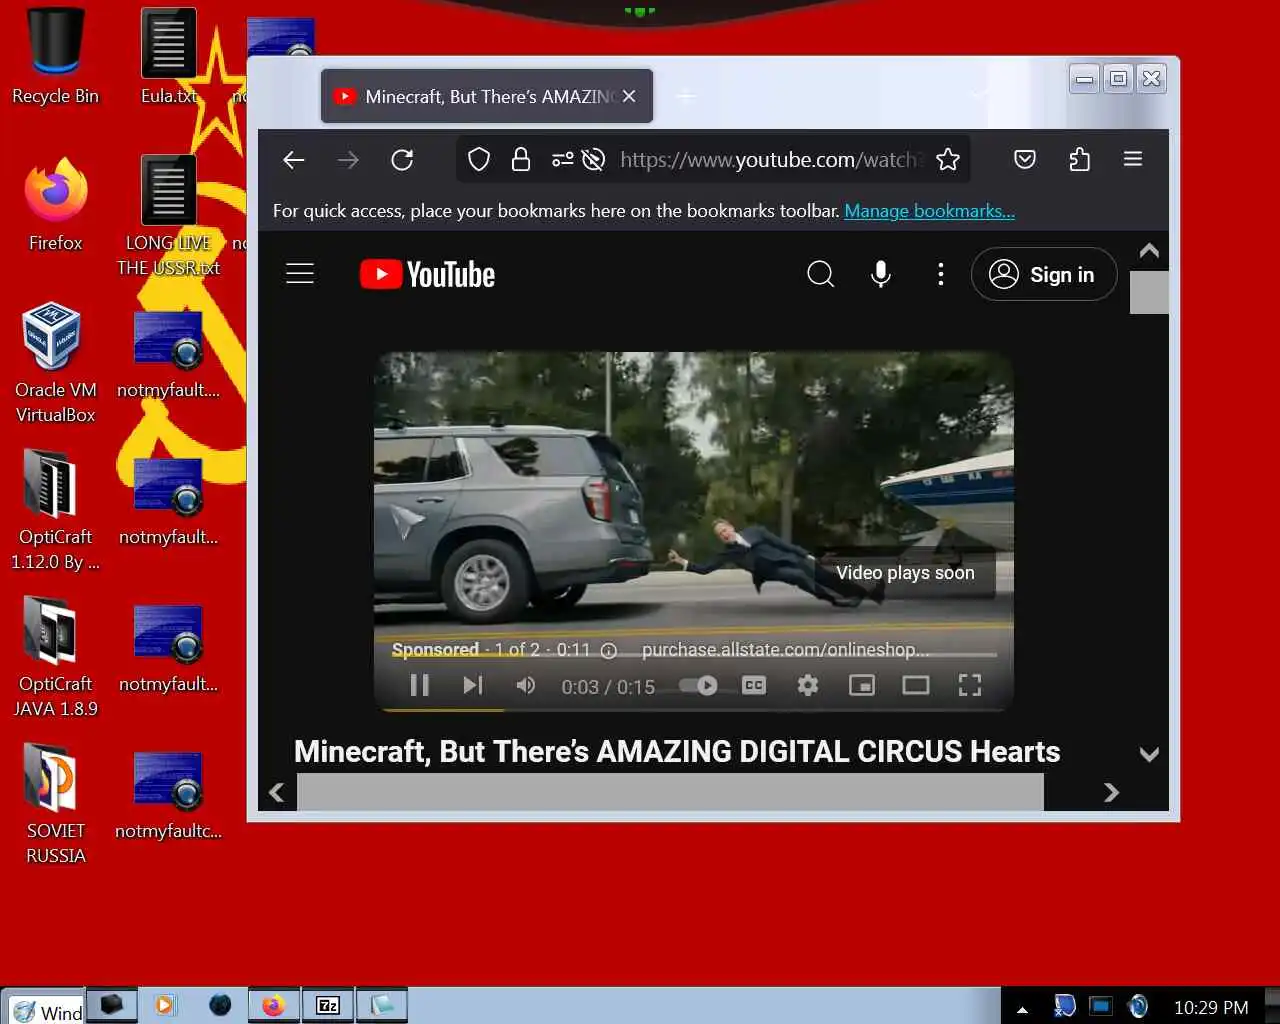Skip to the next video

pos(473,685)
